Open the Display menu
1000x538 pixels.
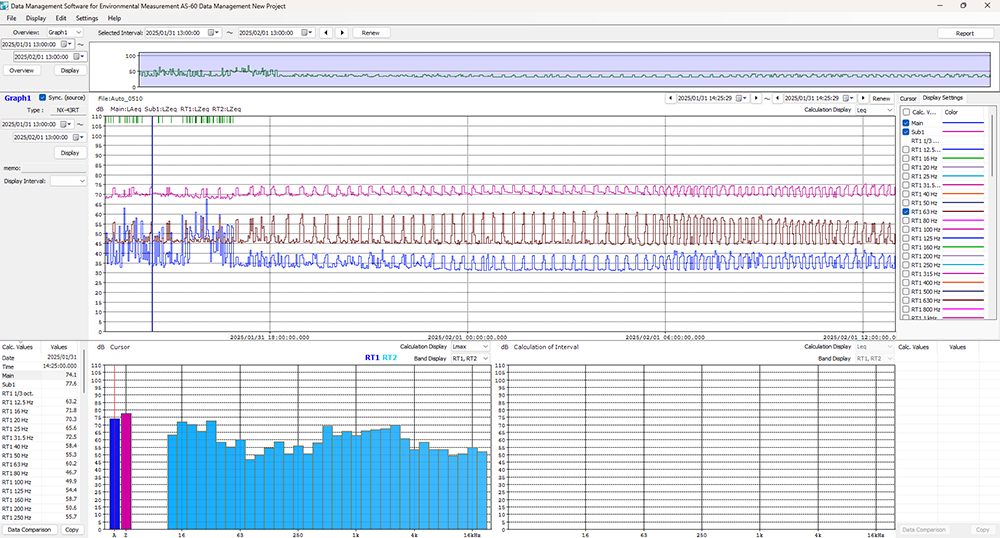click(x=36, y=18)
